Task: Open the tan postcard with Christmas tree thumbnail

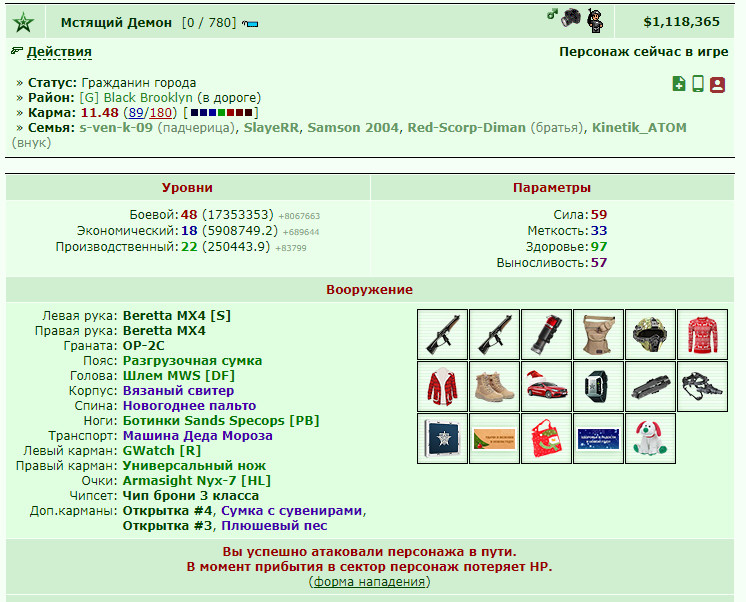Action: point(494,438)
